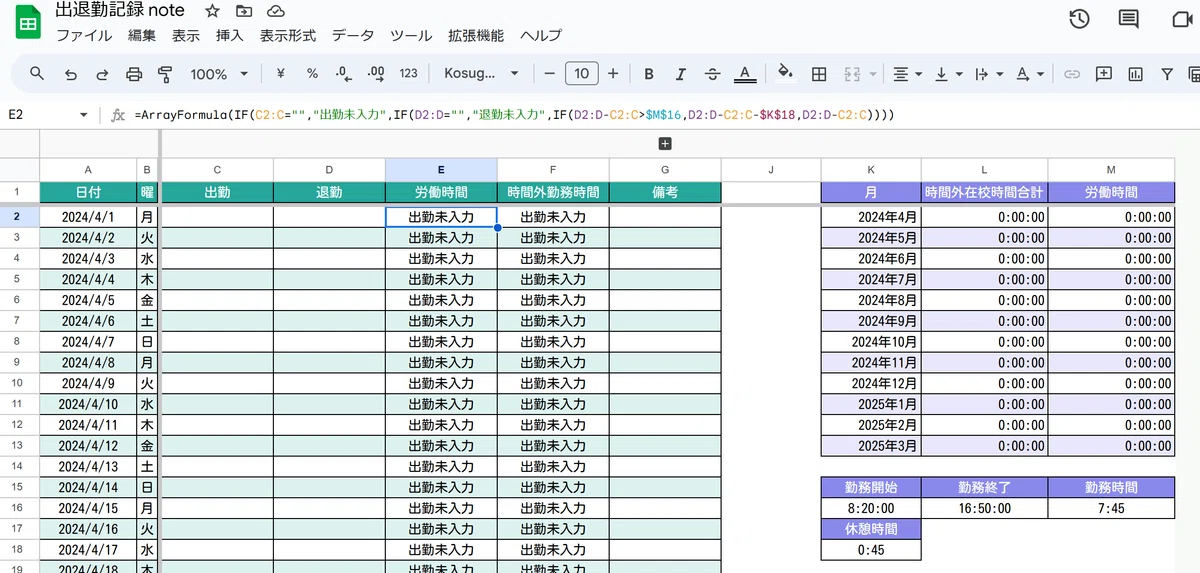The height and width of the screenshot is (573, 1200).
Task: Click the merge cells icon
Action: [853, 74]
